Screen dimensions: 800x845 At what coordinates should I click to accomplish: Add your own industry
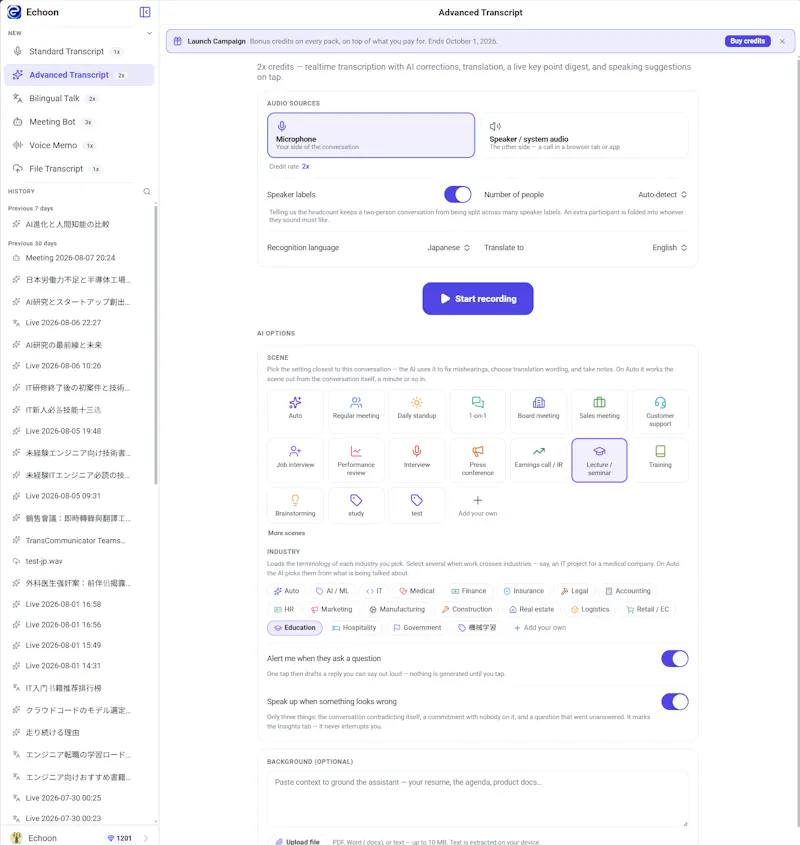click(540, 628)
